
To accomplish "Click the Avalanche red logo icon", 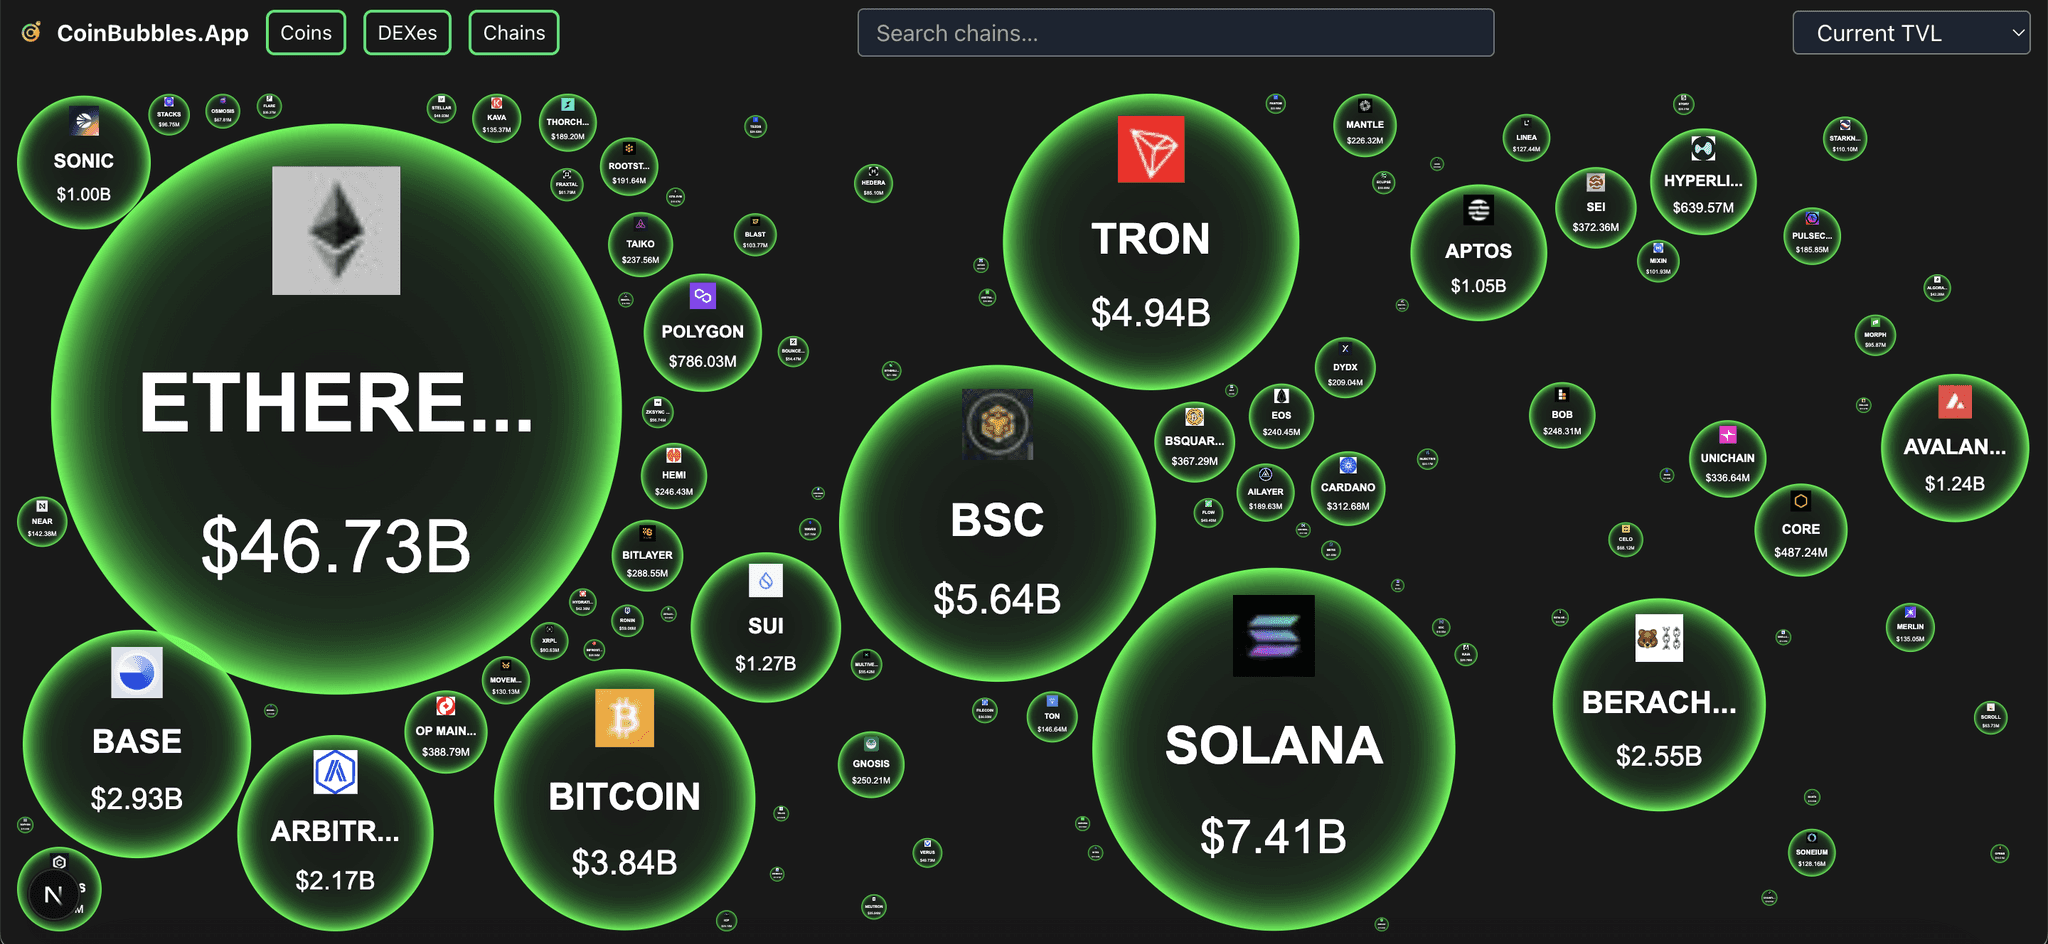I will pyautogui.click(x=1955, y=402).
